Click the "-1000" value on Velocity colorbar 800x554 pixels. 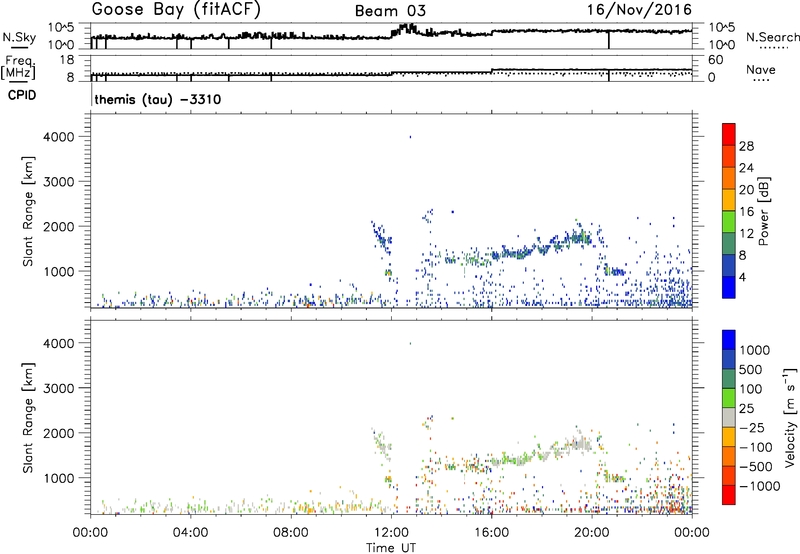tap(760, 486)
